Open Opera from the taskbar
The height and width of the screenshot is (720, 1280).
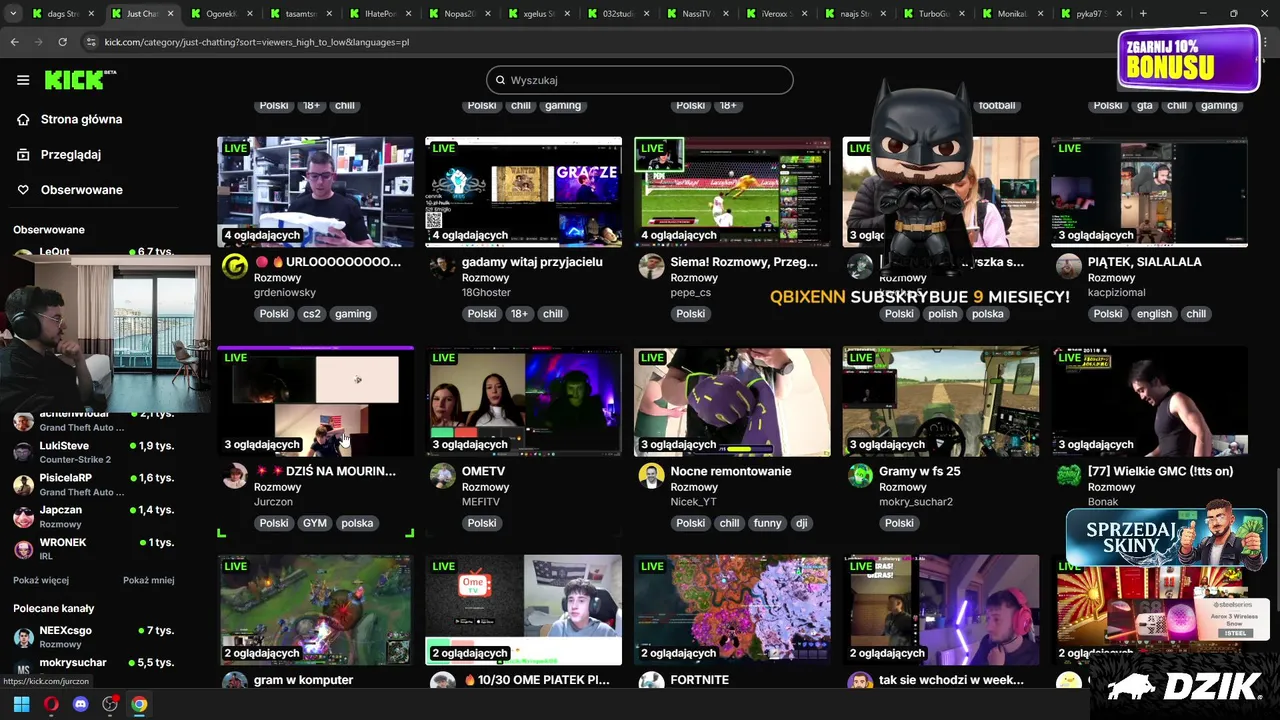[51, 704]
